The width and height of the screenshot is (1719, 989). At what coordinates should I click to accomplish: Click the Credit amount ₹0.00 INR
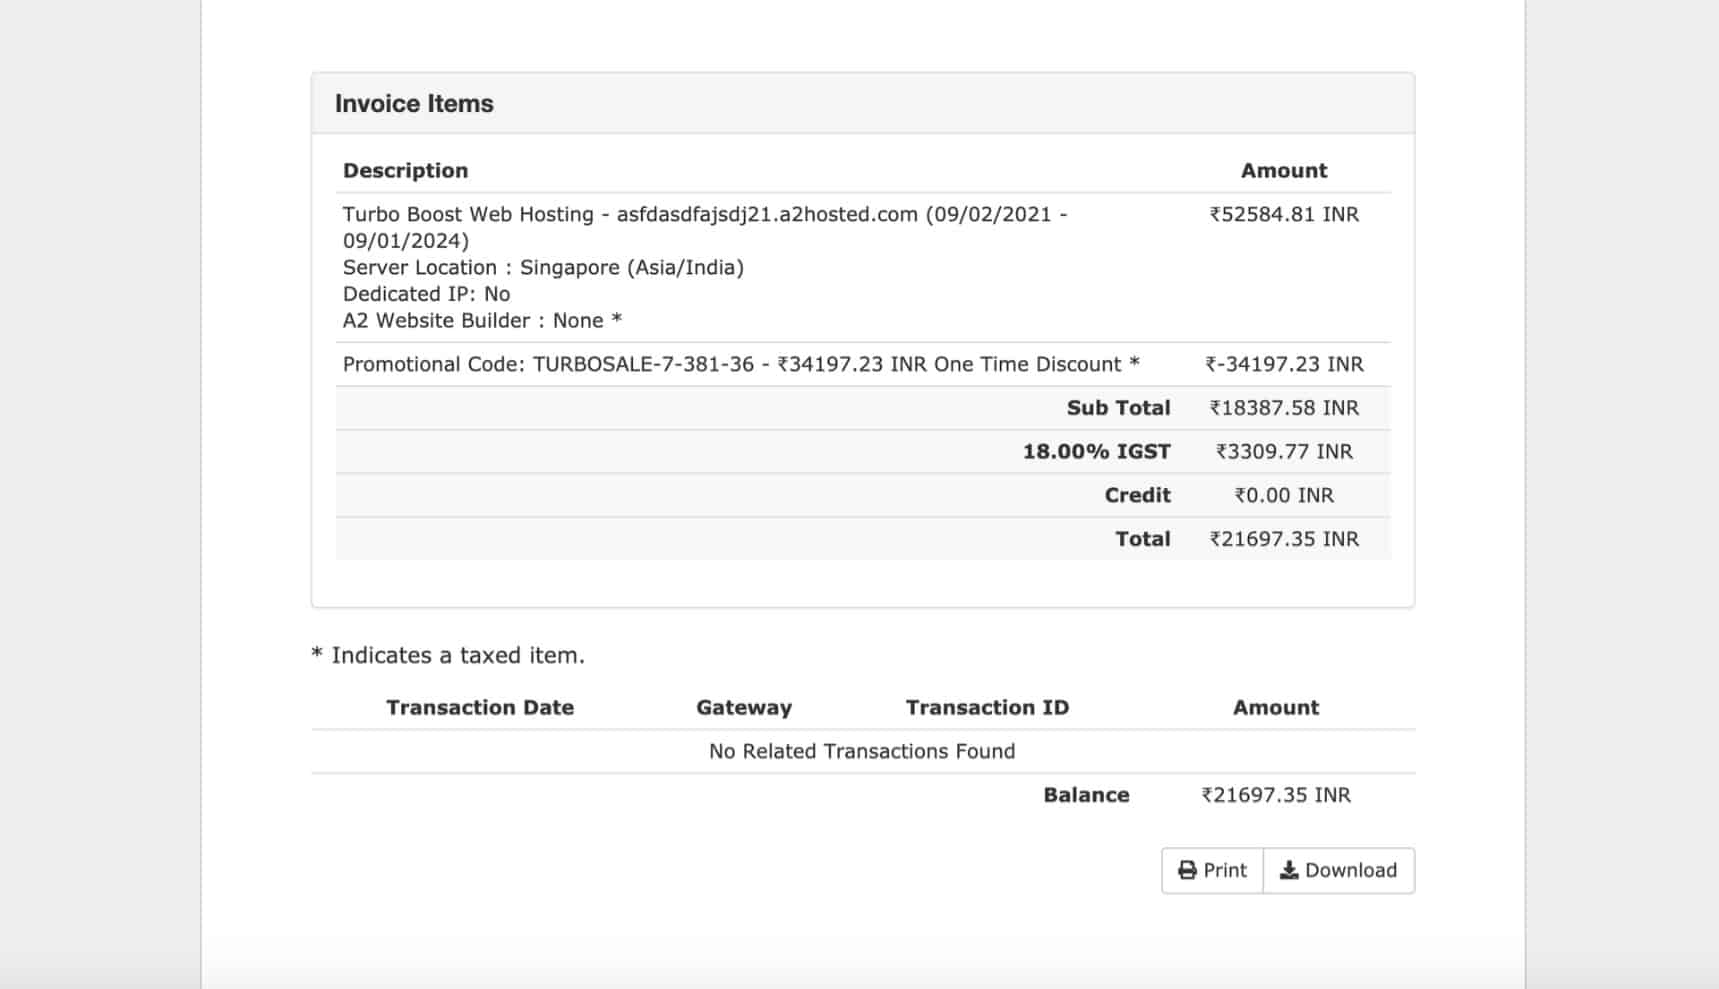(1284, 495)
